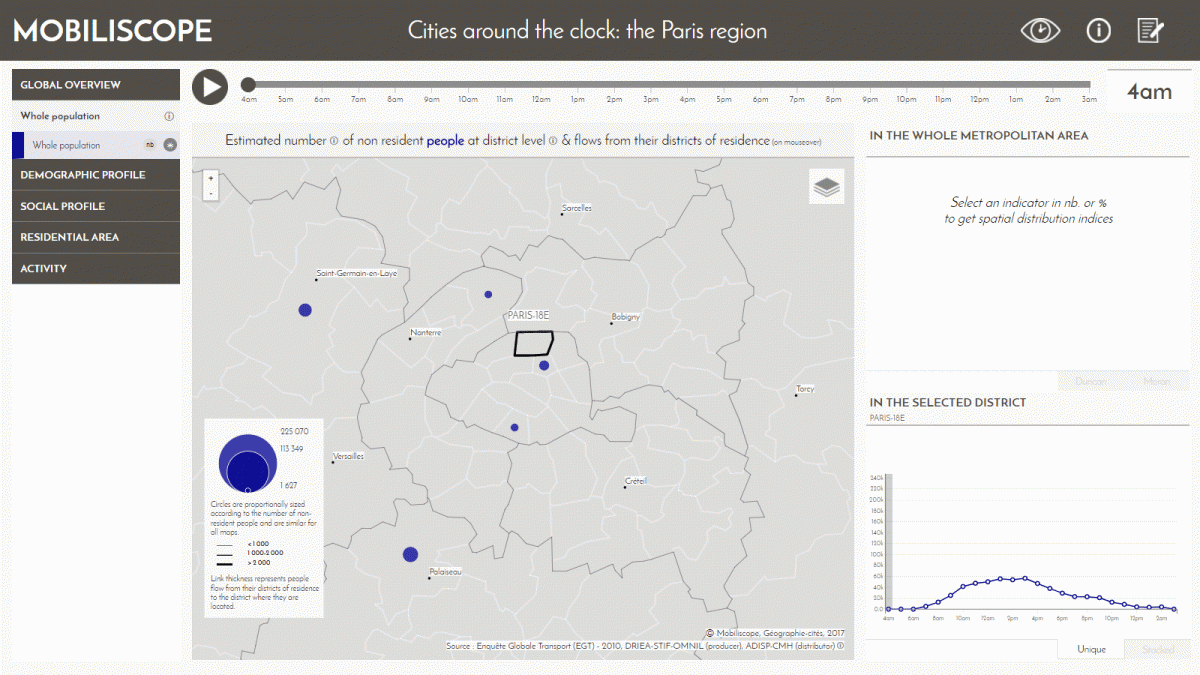This screenshot has height=675, width=1200.
Task: Select the flows icon next to nb
Action: (x=170, y=145)
